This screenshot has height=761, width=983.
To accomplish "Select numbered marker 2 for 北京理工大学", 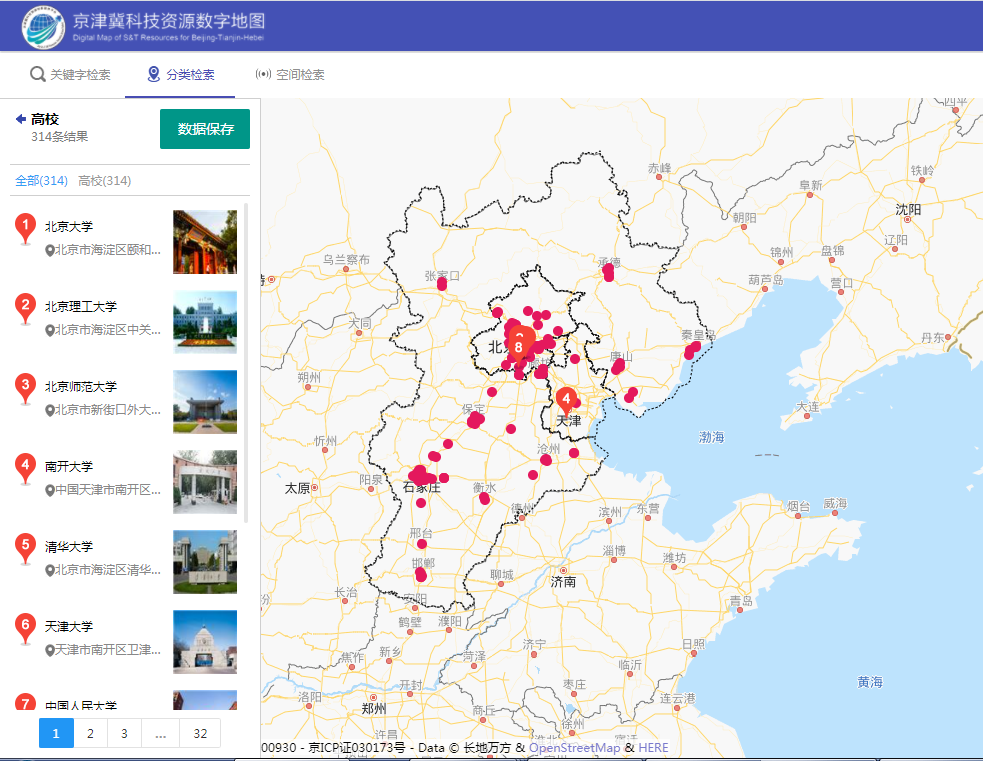I will [x=25, y=308].
